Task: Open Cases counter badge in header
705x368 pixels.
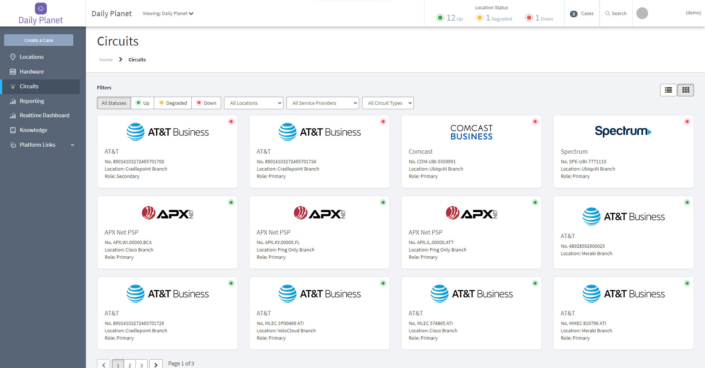Action: point(573,14)
